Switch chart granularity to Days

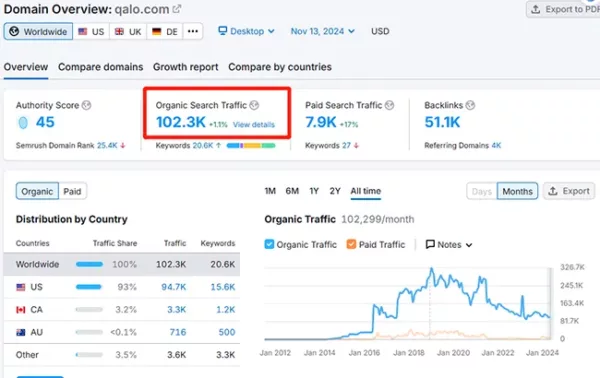coord(481,191)
